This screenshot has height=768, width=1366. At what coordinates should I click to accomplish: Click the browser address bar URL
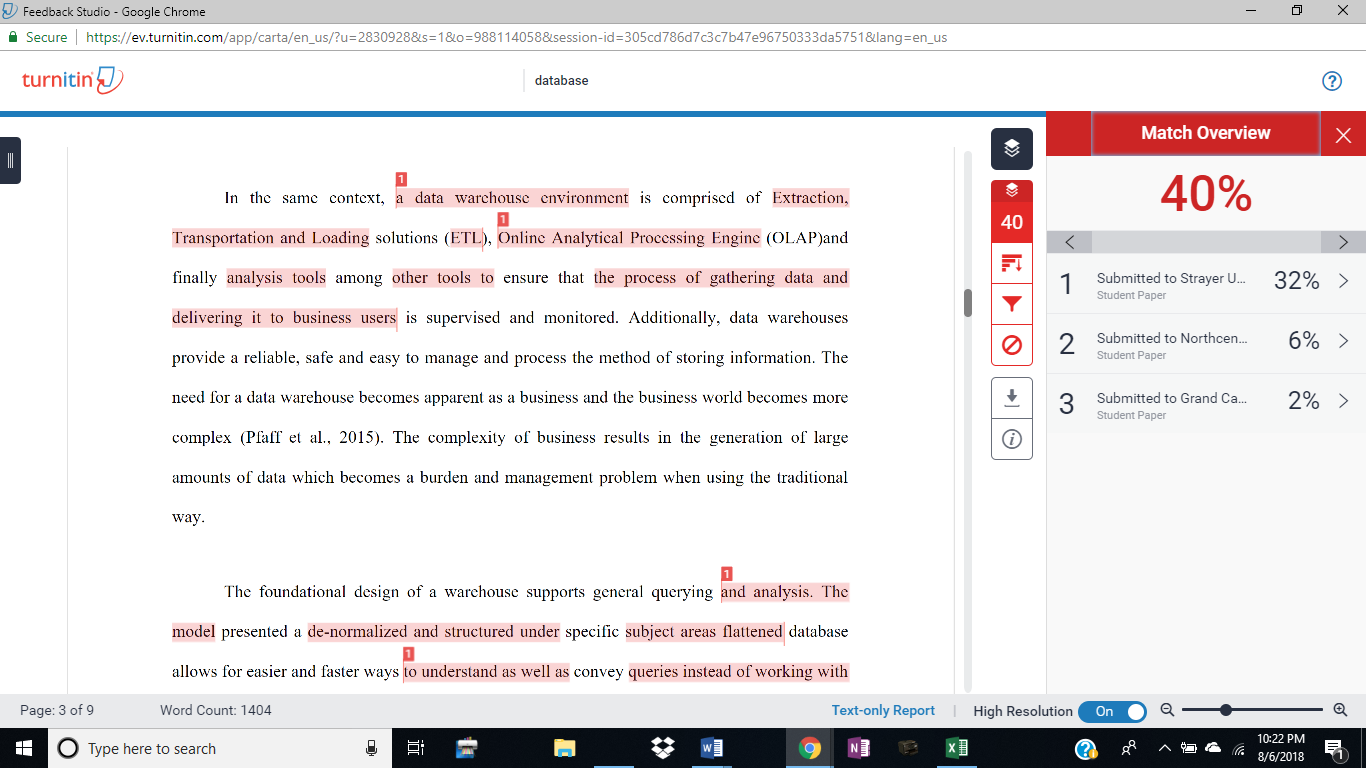click(x=516, y=37)
